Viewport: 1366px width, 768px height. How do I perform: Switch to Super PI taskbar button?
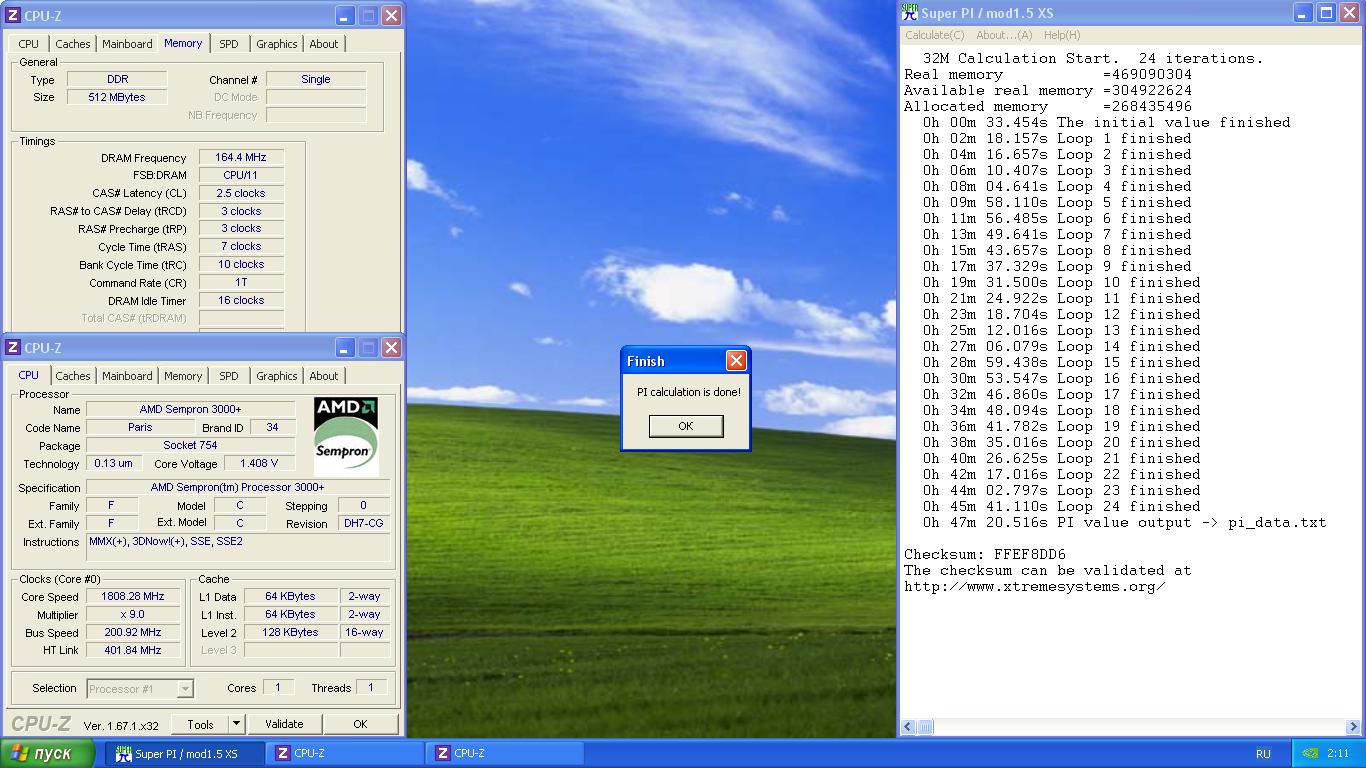(x=186, y=754)
